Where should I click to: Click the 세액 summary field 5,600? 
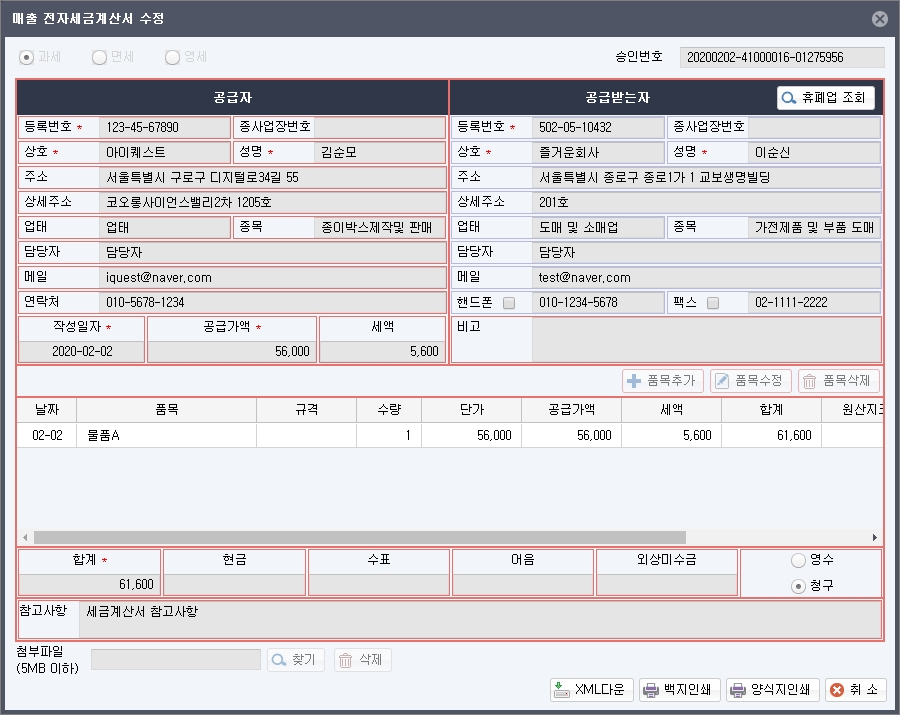tap(382, 352)
